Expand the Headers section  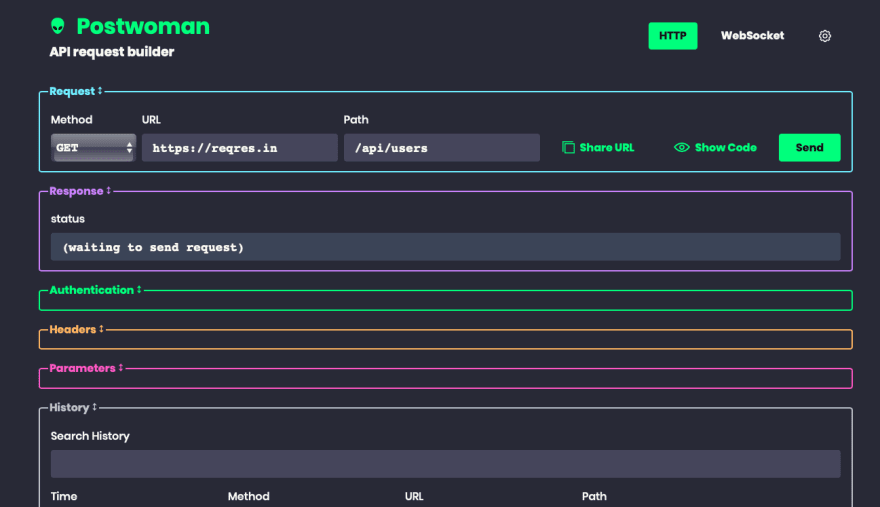tap(76, 329)
